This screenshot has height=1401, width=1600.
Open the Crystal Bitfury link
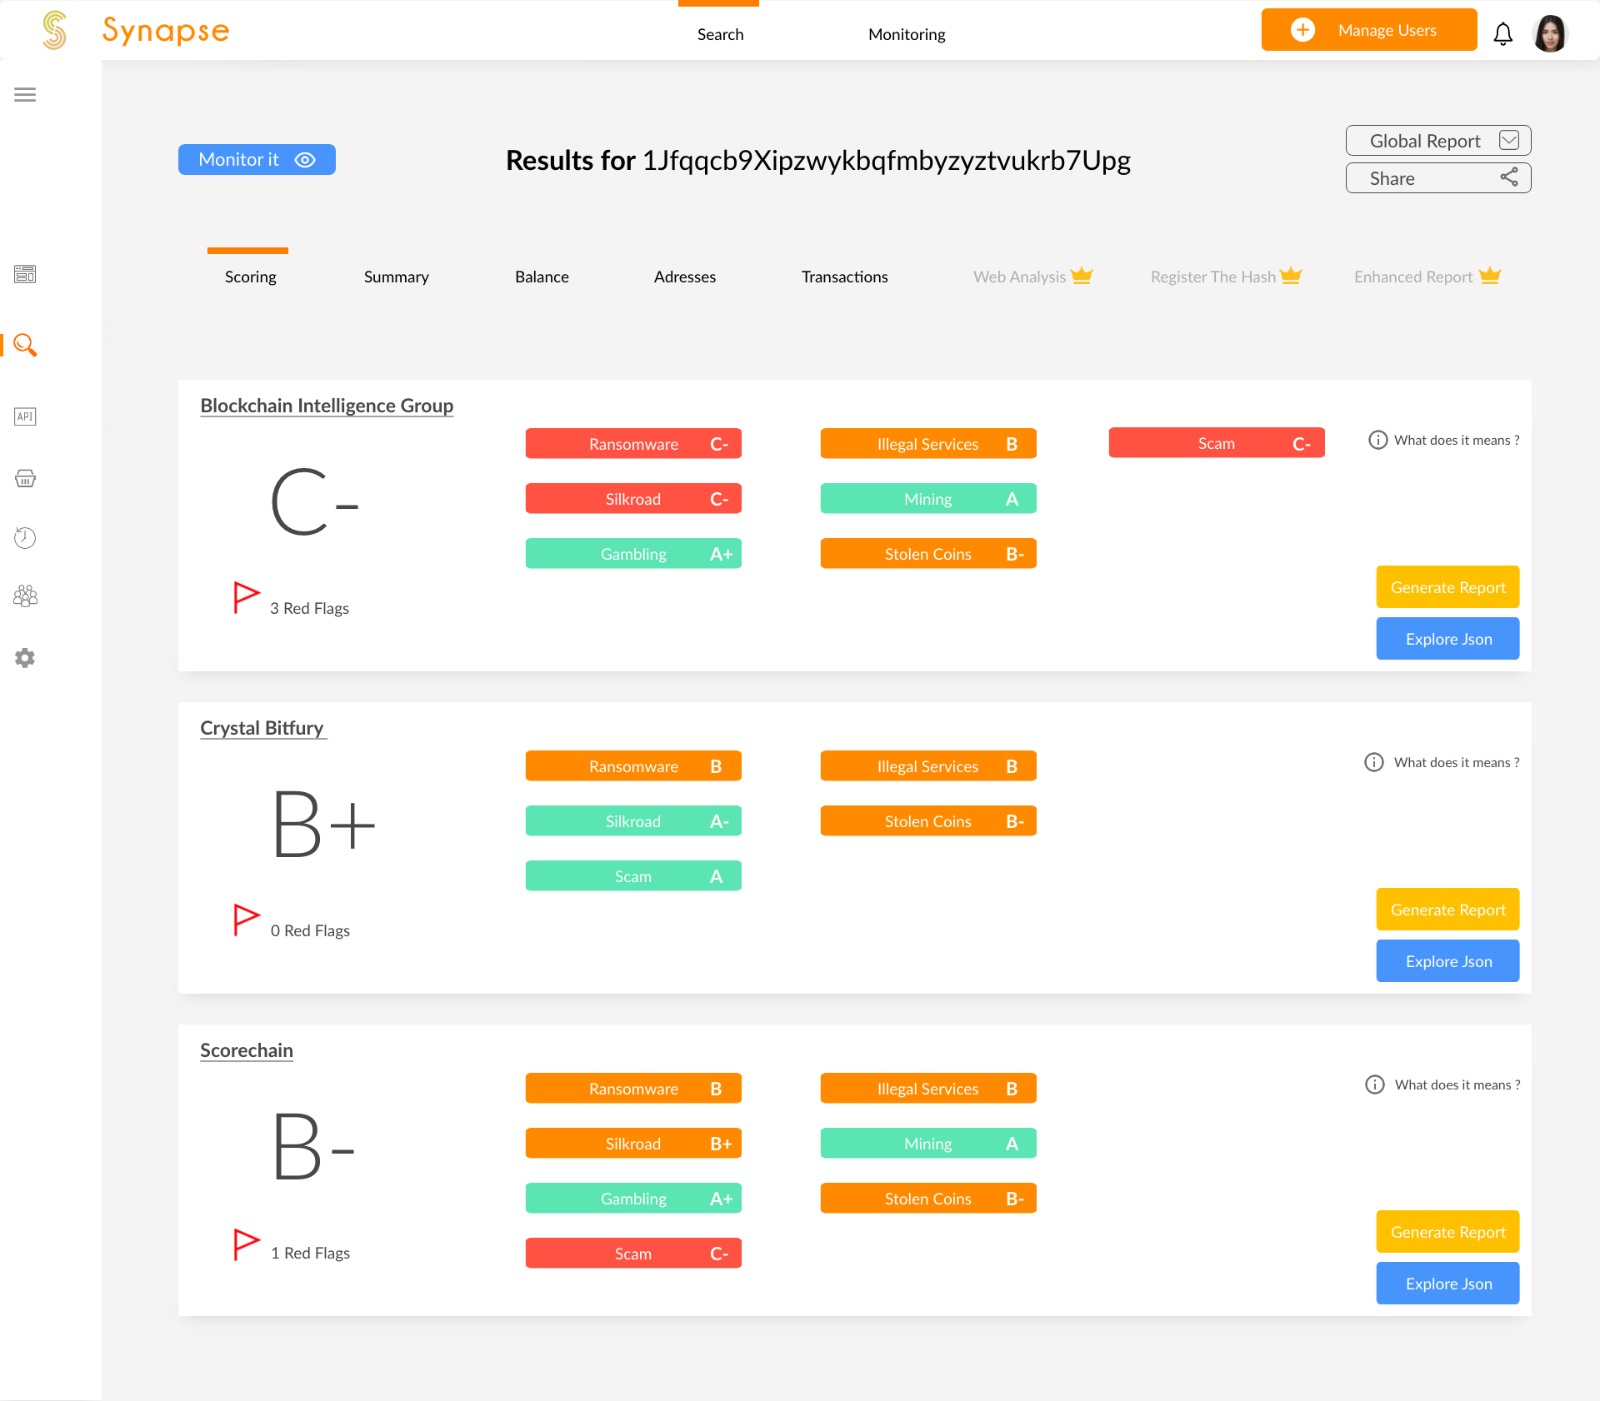tap(262, 728)
